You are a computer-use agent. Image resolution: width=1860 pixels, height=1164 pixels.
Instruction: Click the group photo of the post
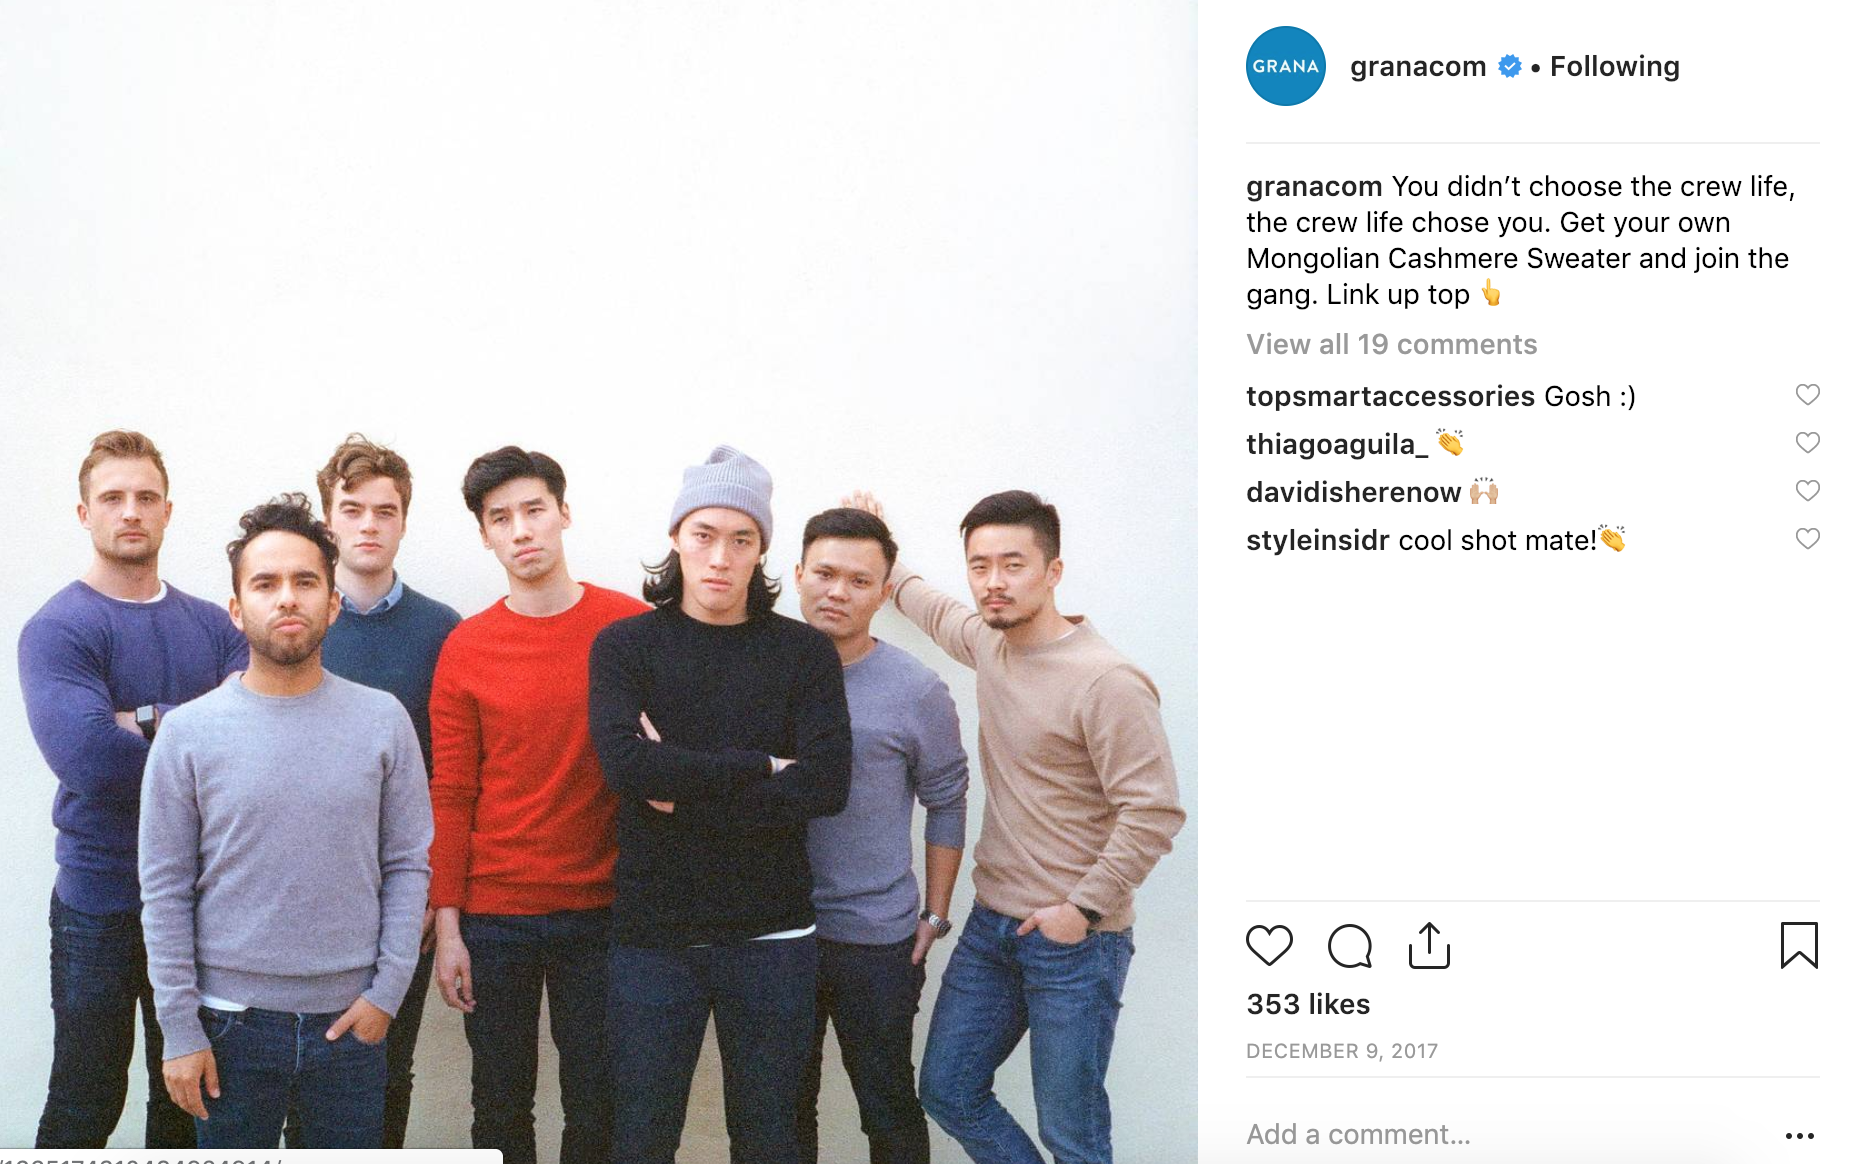[x=599, y=582]
